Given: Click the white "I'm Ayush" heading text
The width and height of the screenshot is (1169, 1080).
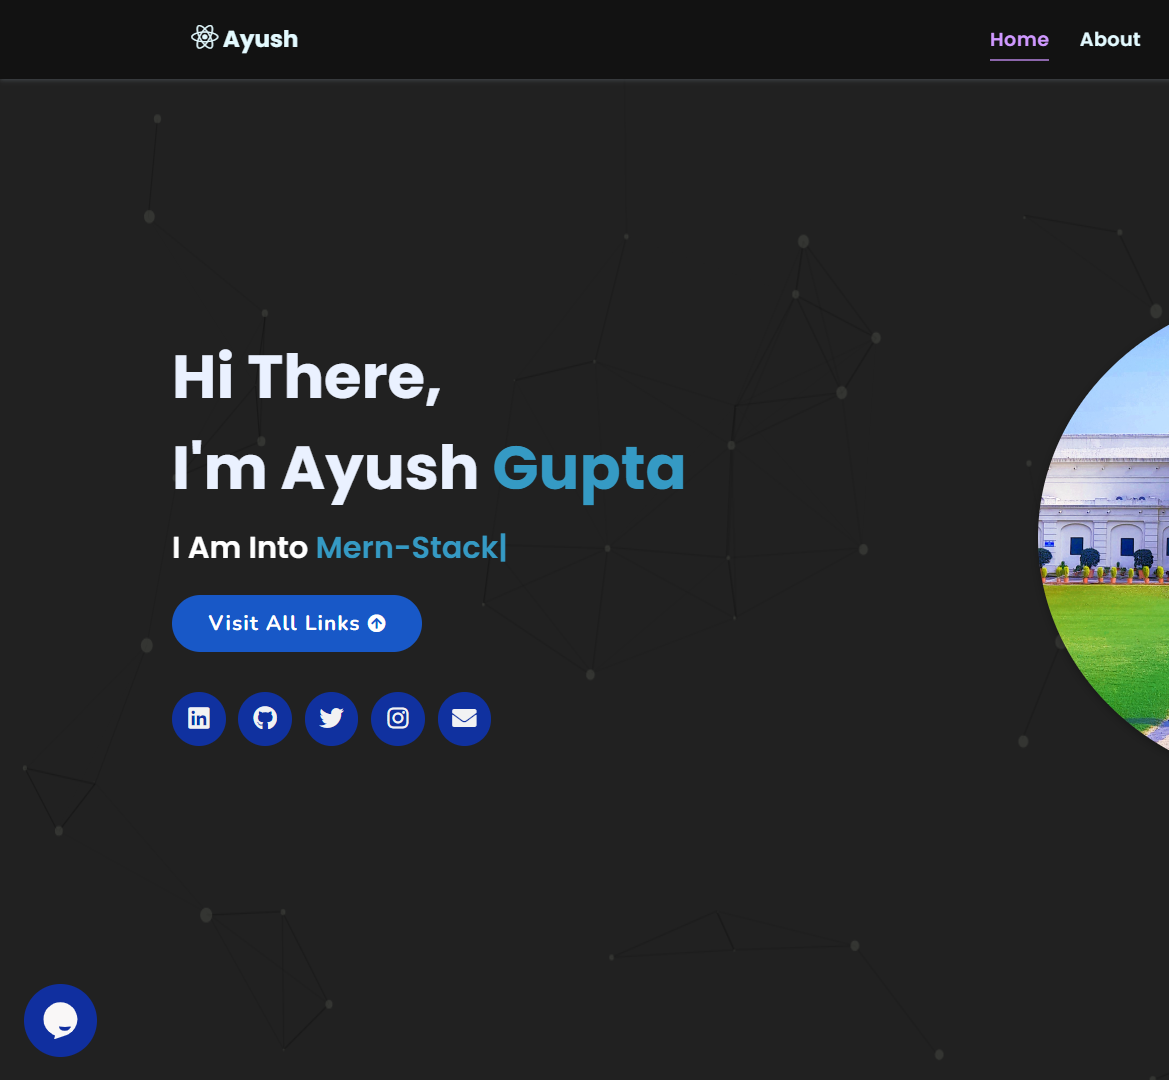Looking at the screenshot, I should (x=325, y=468).
